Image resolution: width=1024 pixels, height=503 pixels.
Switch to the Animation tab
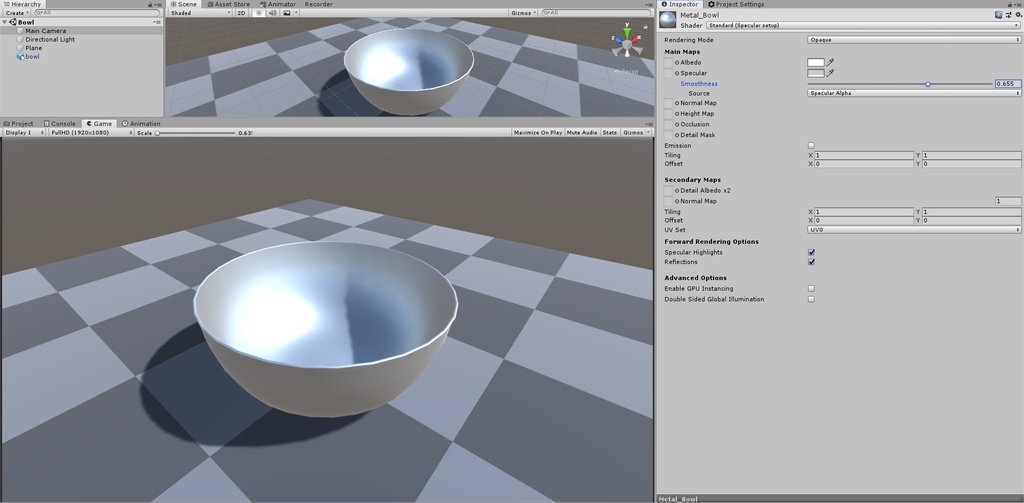(x=142, y=123)
